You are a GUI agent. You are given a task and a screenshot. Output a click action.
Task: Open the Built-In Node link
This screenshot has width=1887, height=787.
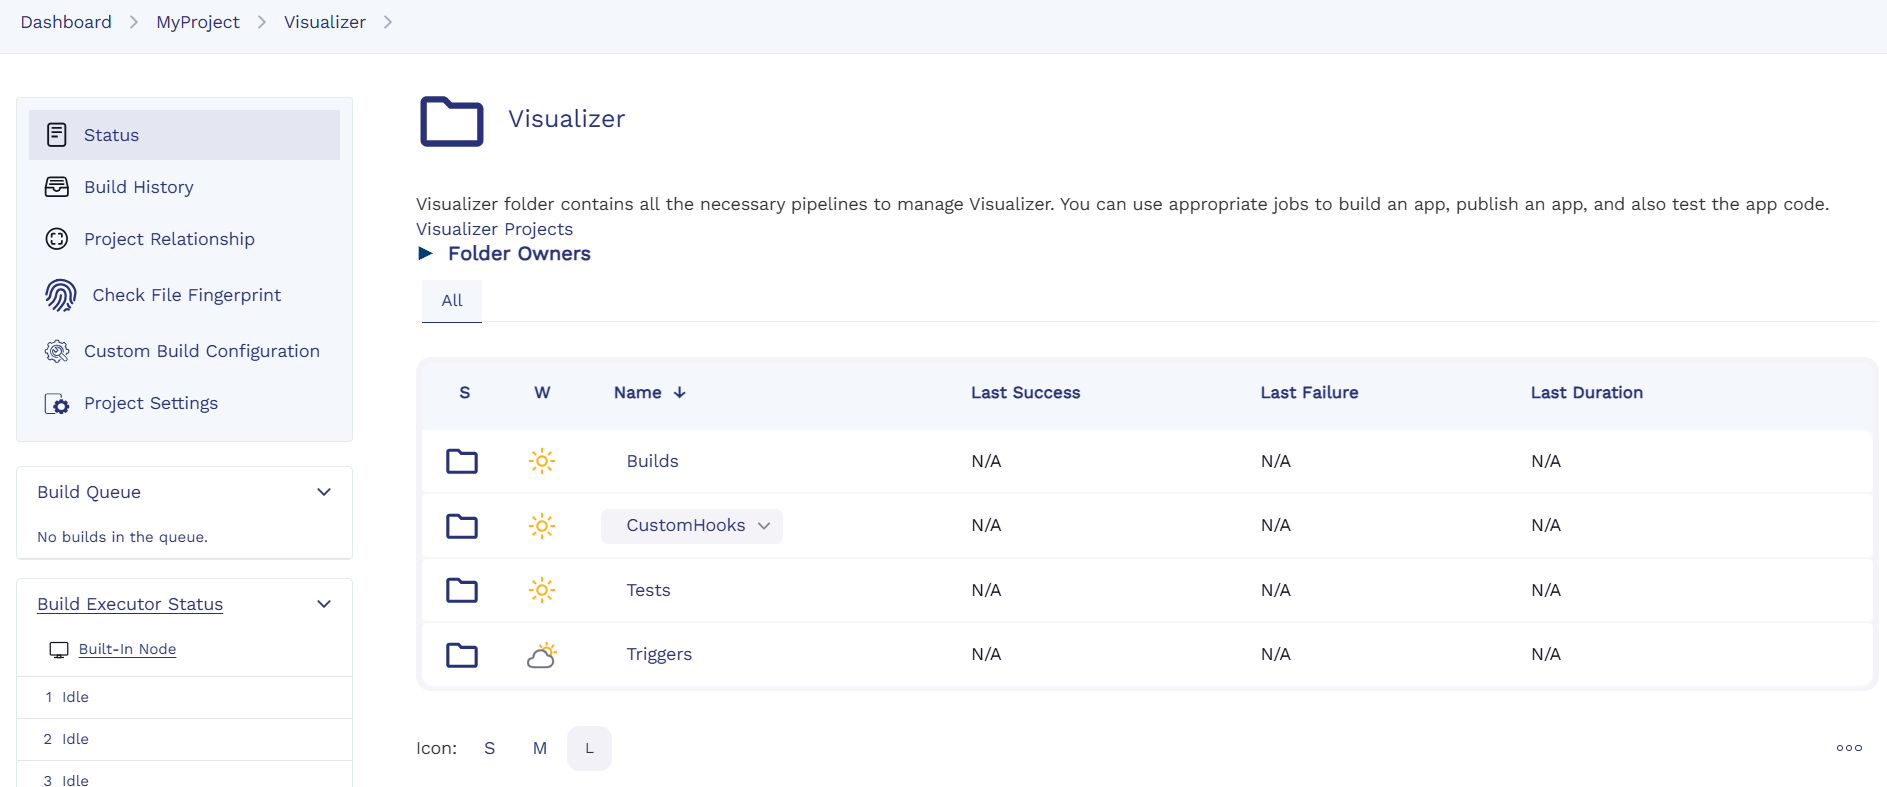click(127, 649)
